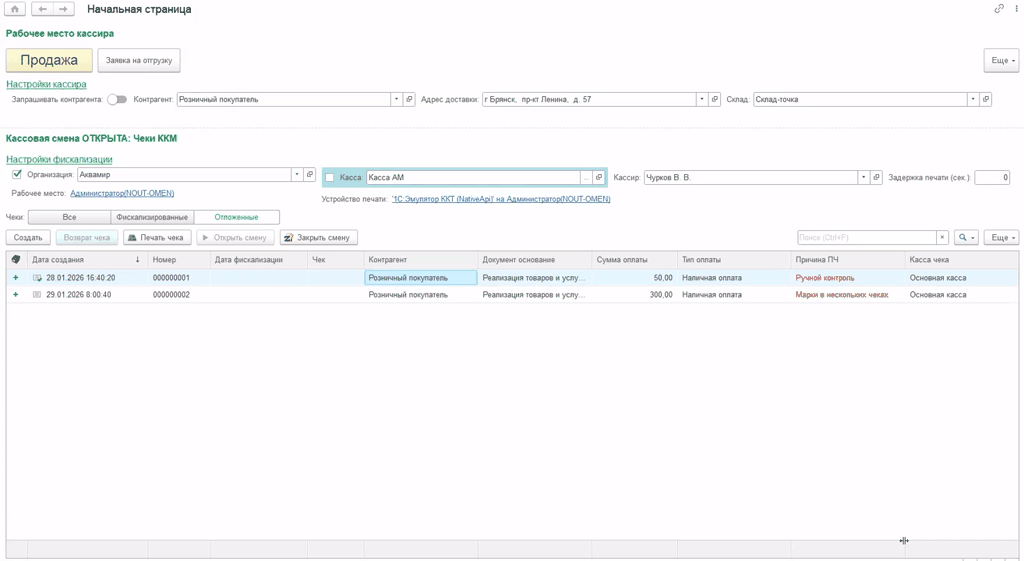Open Склад field's open-record icon
Screen dimensions: 1024x561
986,100
